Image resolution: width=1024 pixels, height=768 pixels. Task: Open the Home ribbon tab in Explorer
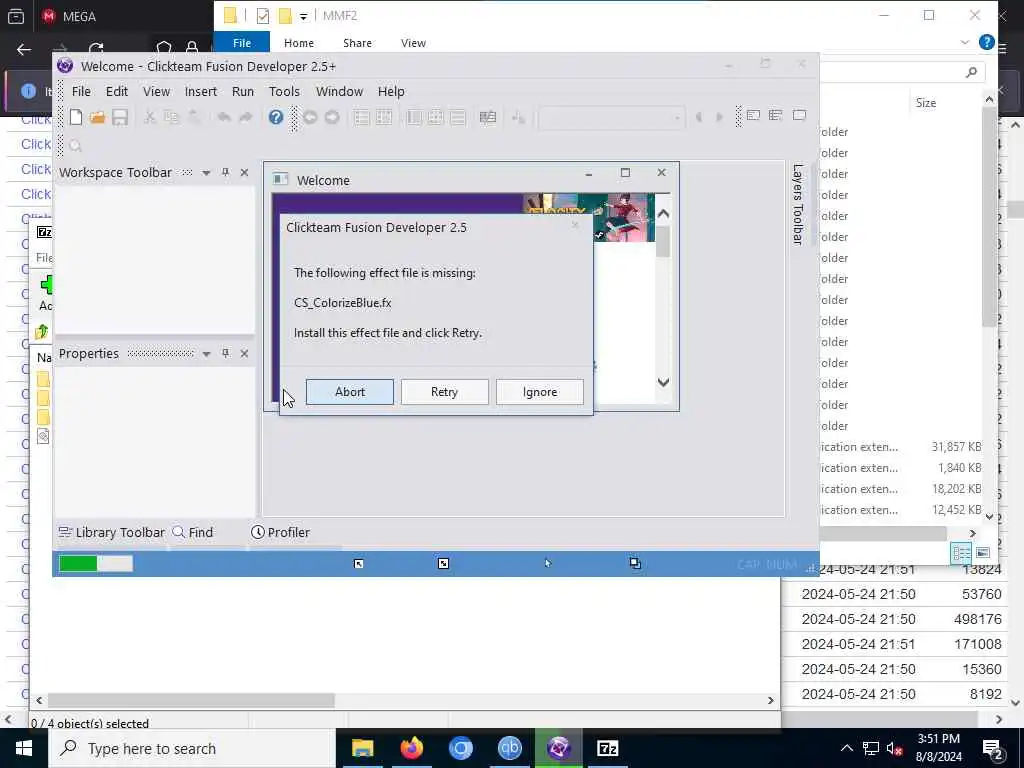(x=298, y=43)
